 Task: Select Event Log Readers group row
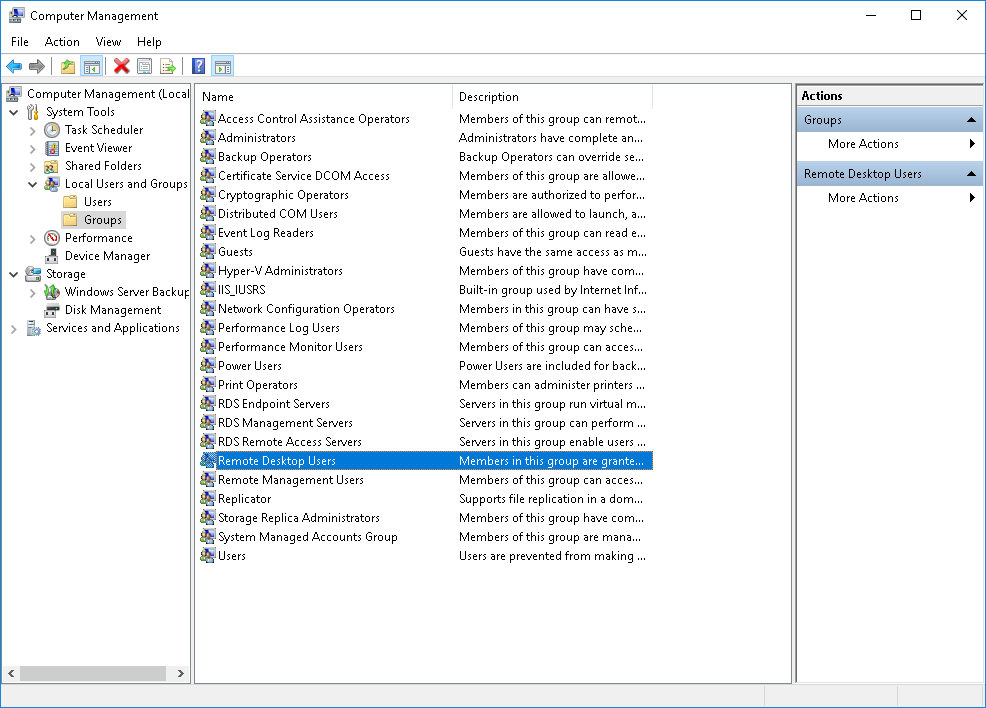(426, 233)
